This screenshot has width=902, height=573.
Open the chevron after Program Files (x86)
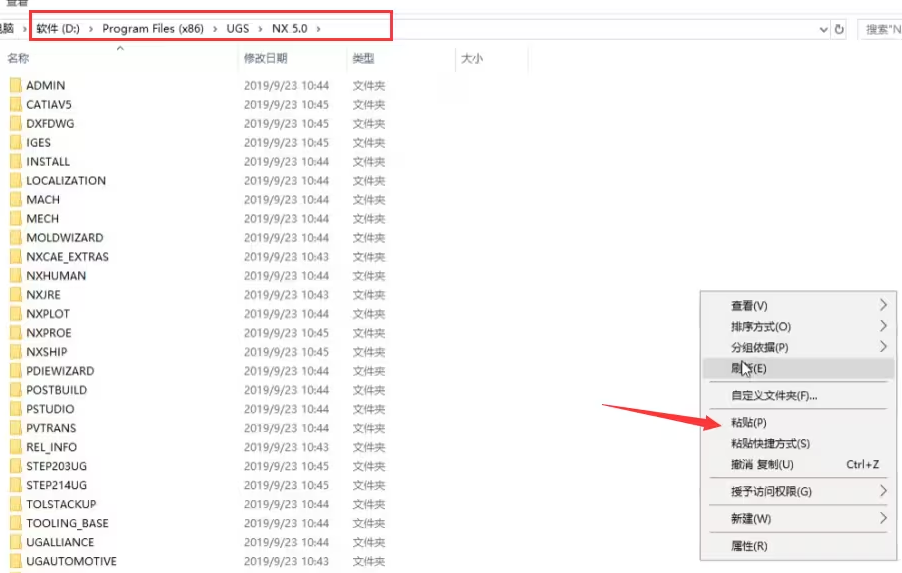[215, 29]
